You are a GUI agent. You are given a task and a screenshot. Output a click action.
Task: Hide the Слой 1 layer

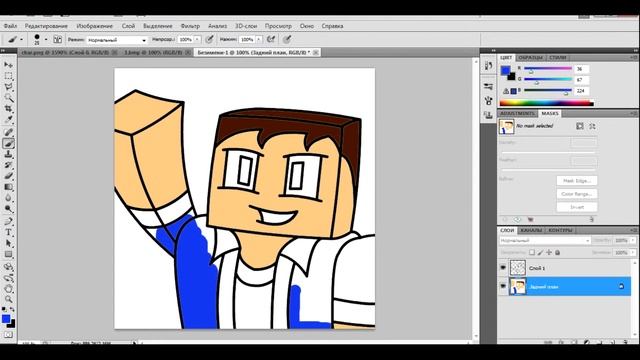503,268
